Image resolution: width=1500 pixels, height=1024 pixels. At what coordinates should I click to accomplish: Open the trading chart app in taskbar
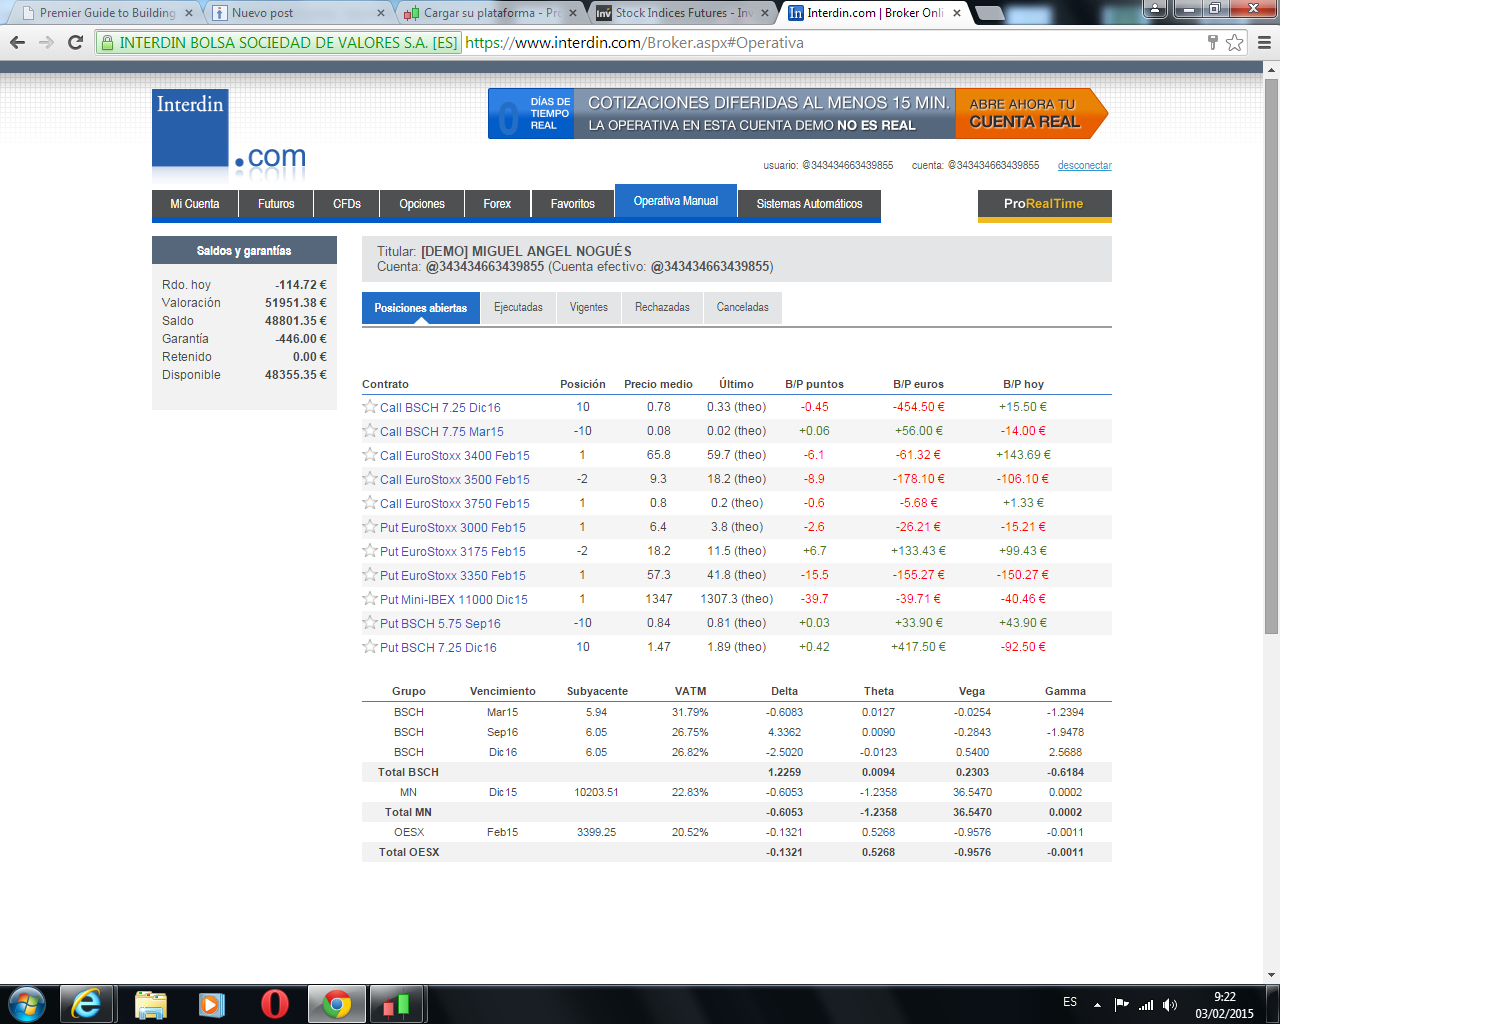pyautogui.click(x=397, y=1004)
